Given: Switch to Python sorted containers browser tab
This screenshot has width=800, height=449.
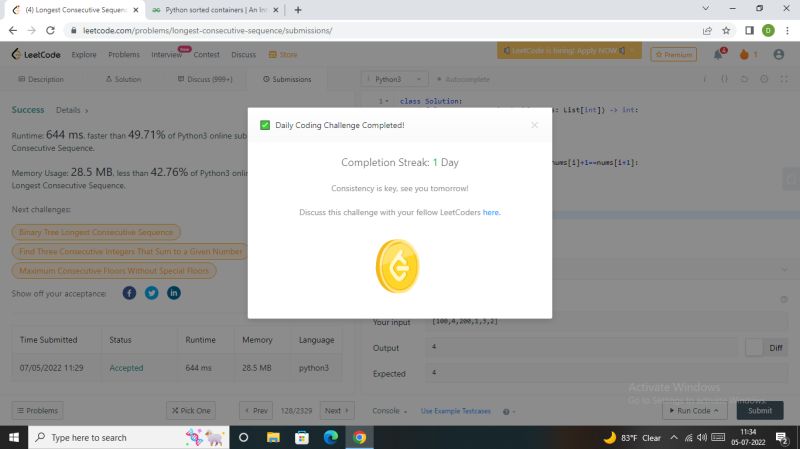Looking at the screenshot, I should 214,10.
